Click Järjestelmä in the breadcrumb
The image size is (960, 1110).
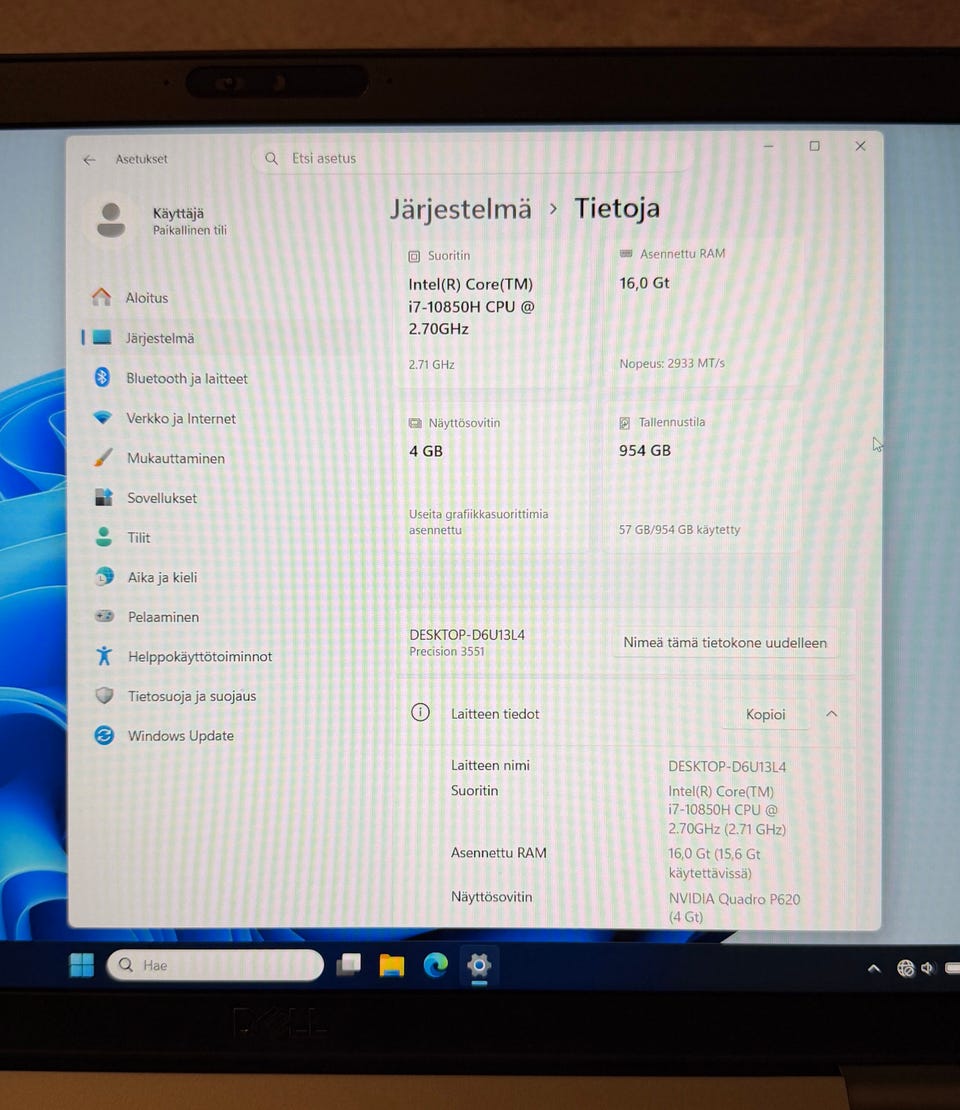pyautogui.click(x=460, y=209)
